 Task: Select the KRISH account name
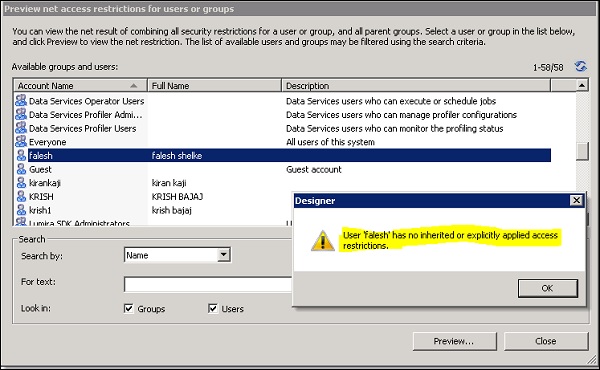[x=41, y=197]
